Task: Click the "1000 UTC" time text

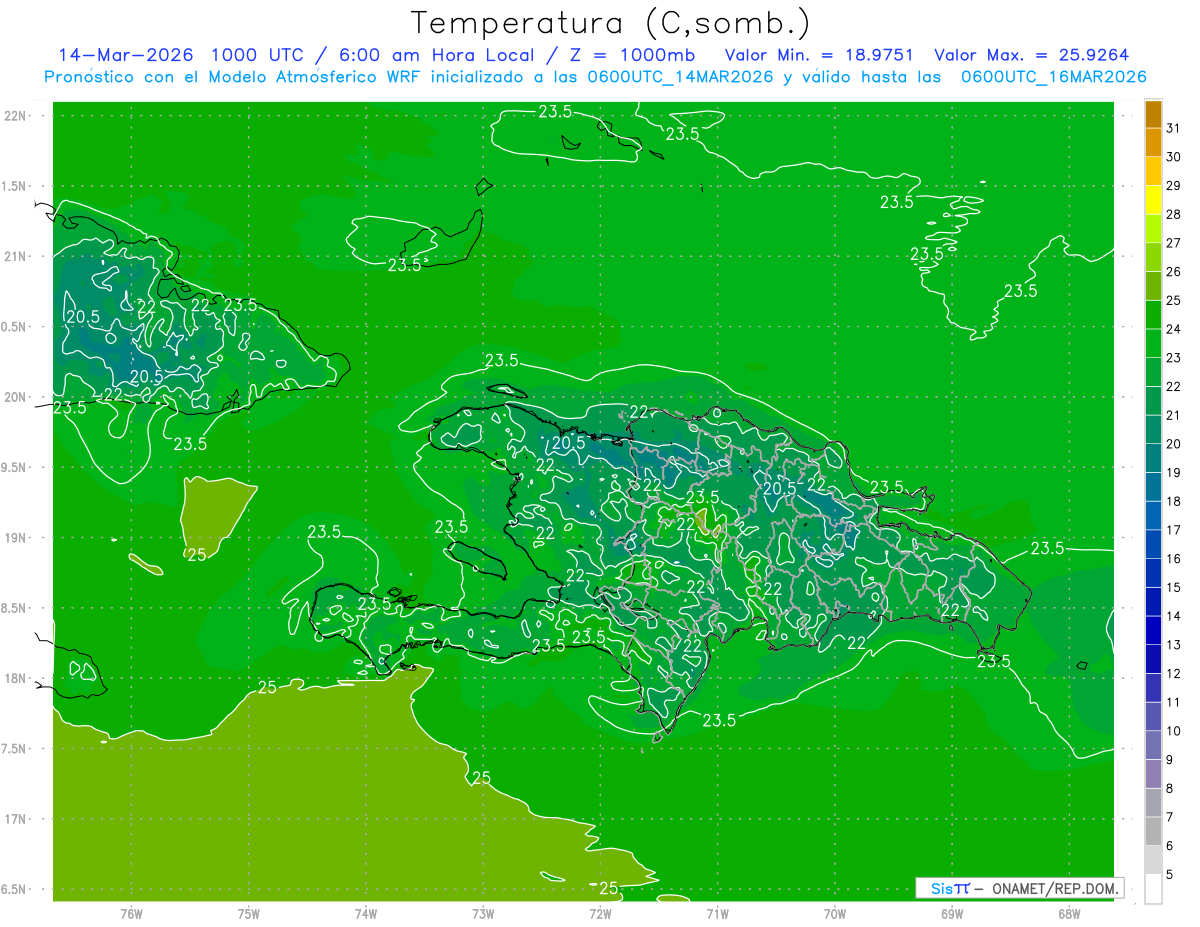Action: (x=259, y=55)
